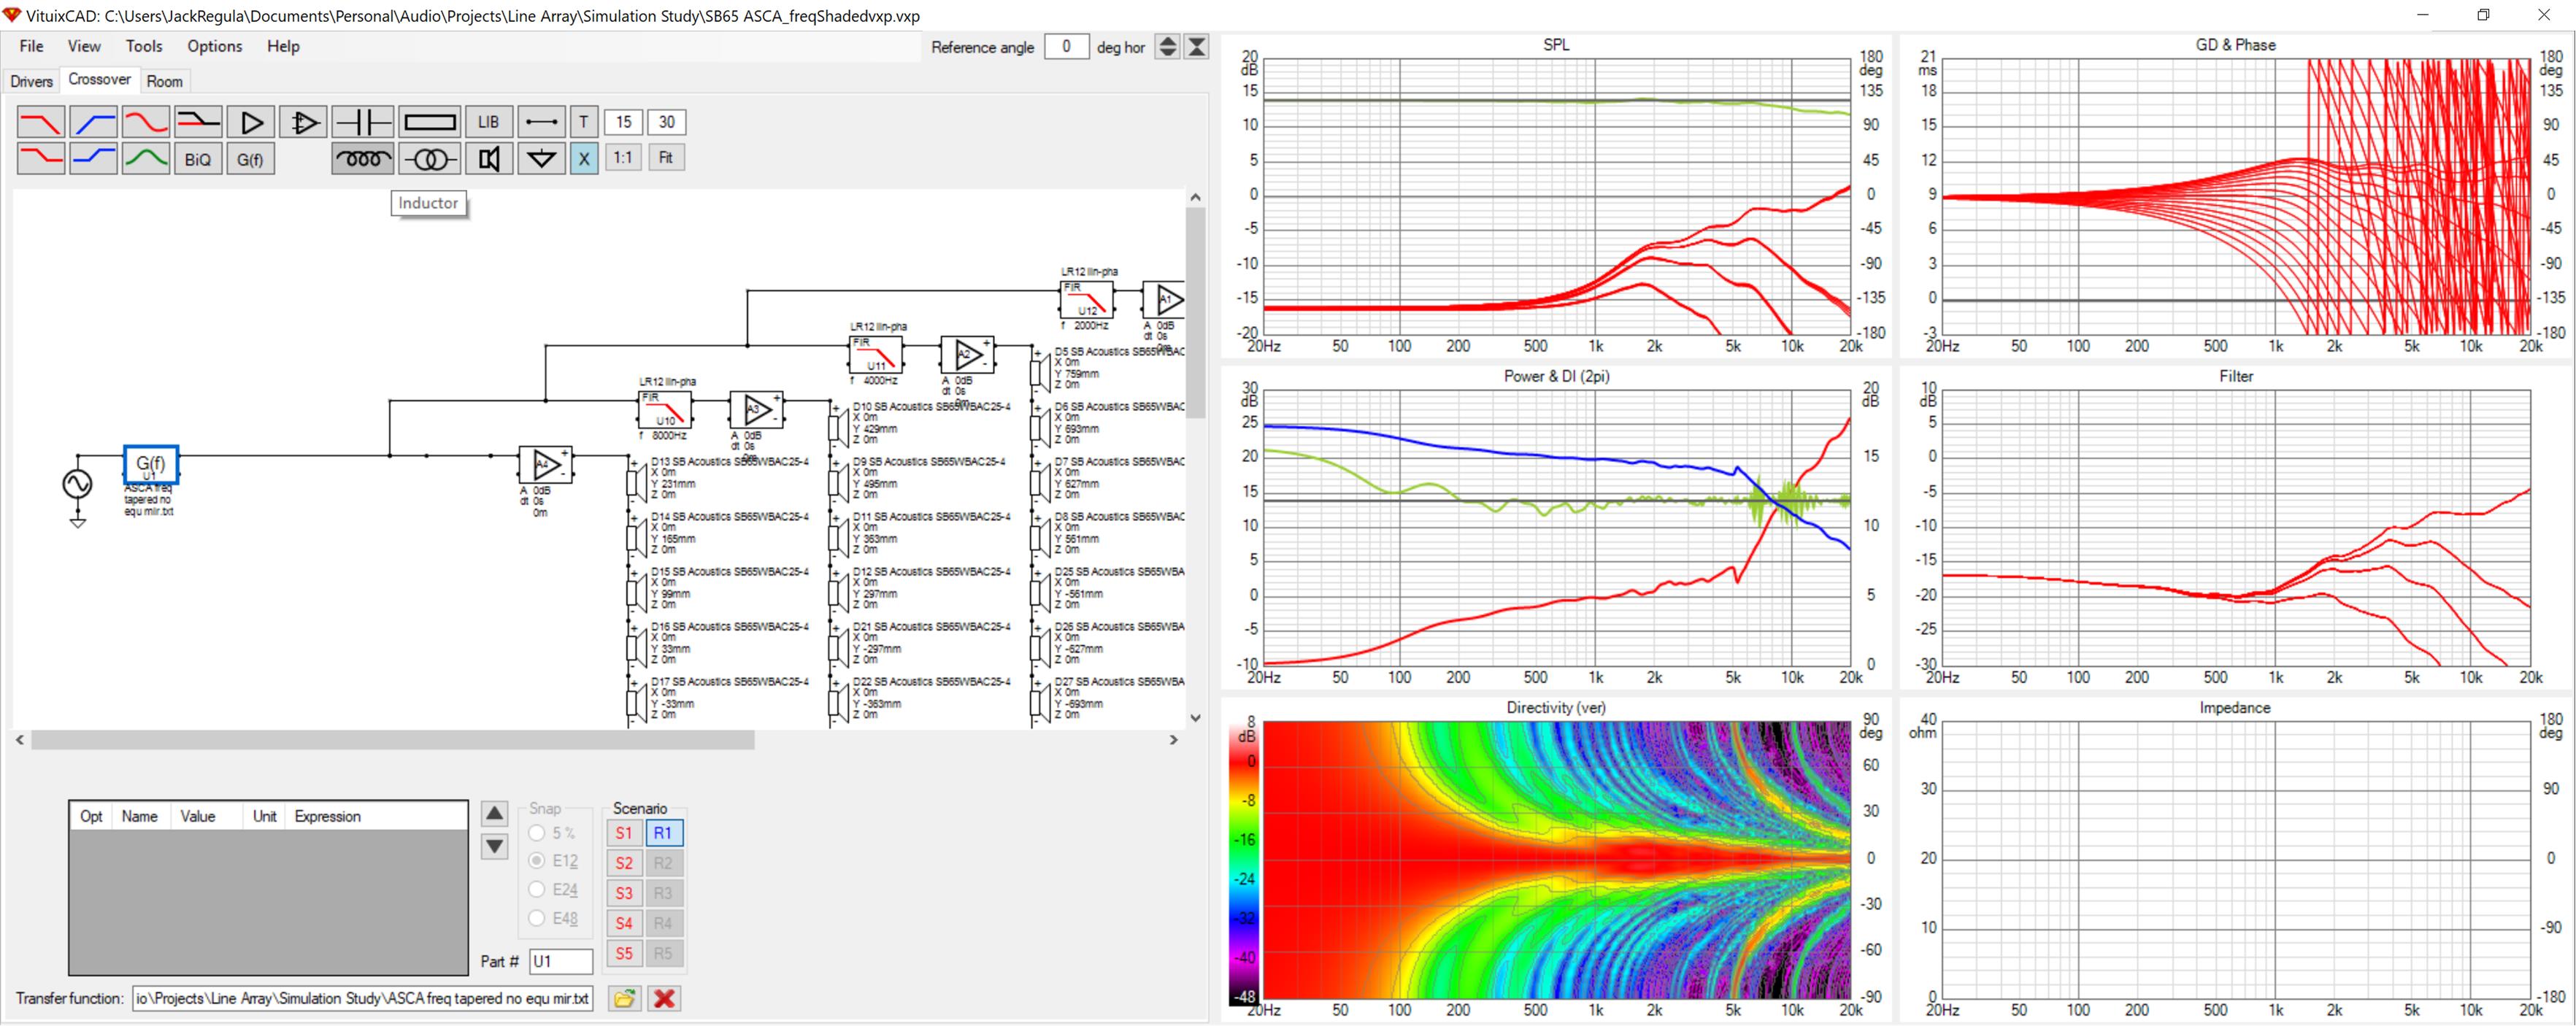Select the wire connection tool
2576x1026 pixels.
[541, 122]
